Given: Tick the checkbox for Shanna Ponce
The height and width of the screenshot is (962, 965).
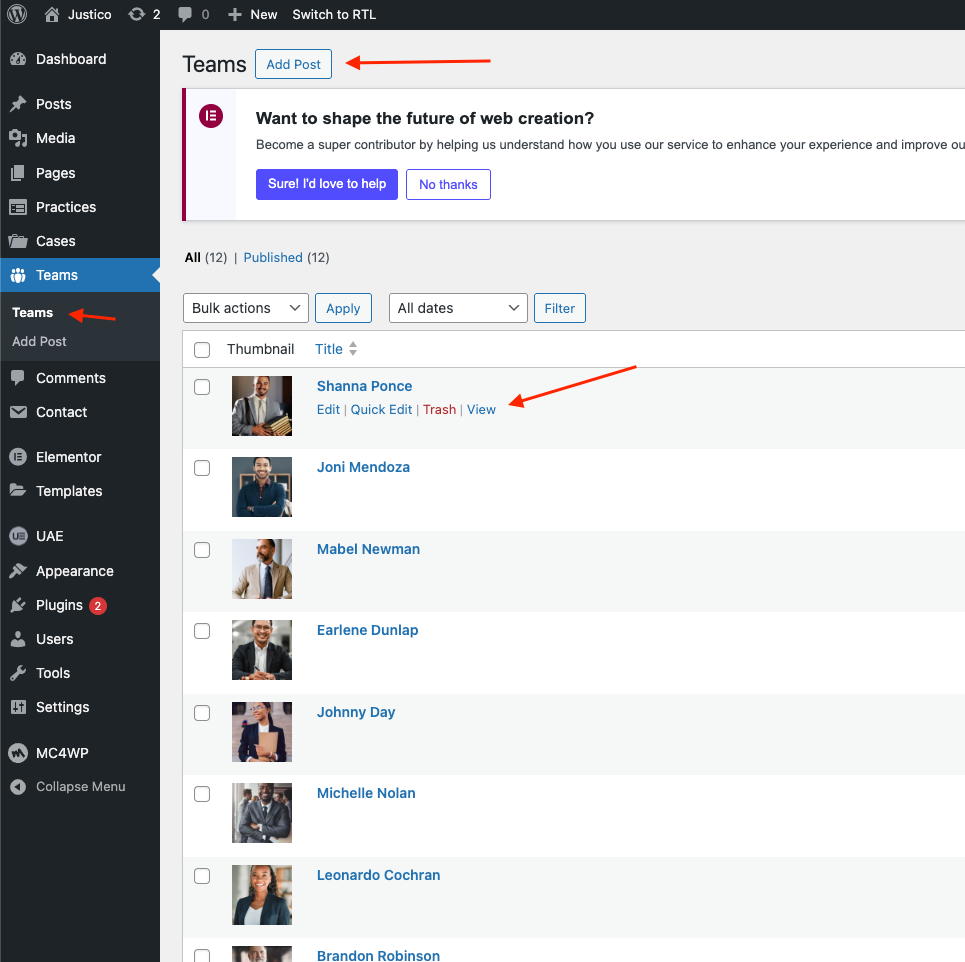Looking at the screenshot, I should tap(202, 387).
